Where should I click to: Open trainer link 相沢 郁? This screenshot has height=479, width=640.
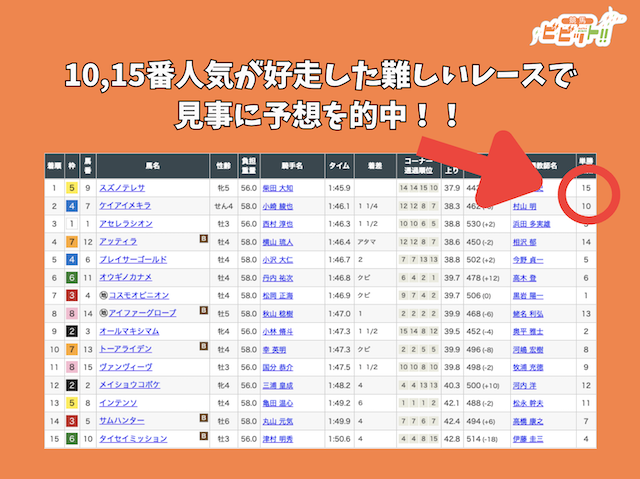pos(524,242)
